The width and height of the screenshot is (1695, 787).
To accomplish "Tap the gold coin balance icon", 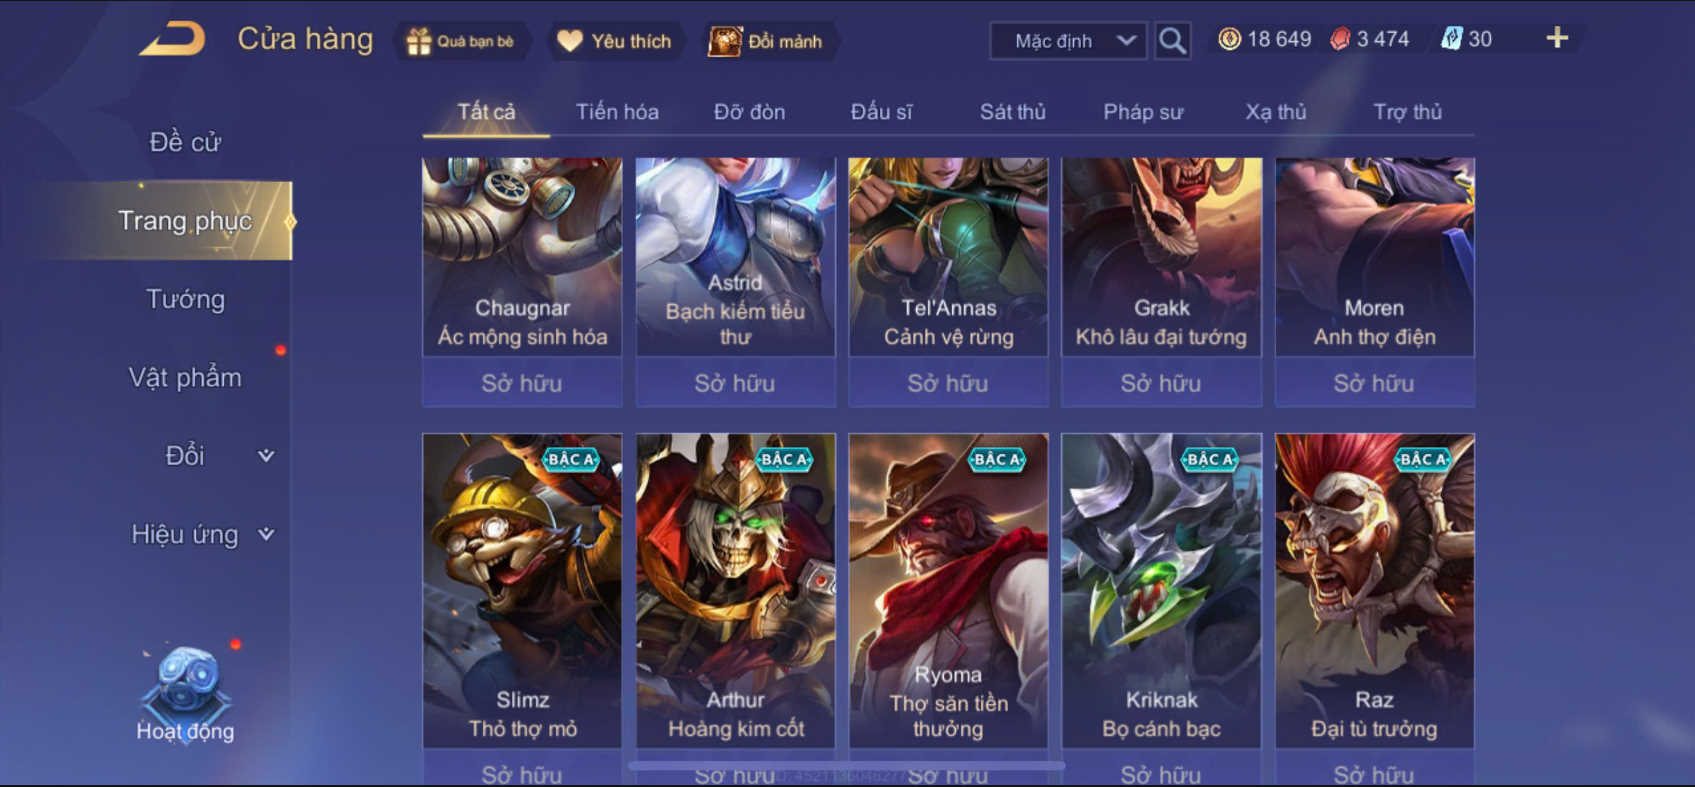I will [1230, 39].
